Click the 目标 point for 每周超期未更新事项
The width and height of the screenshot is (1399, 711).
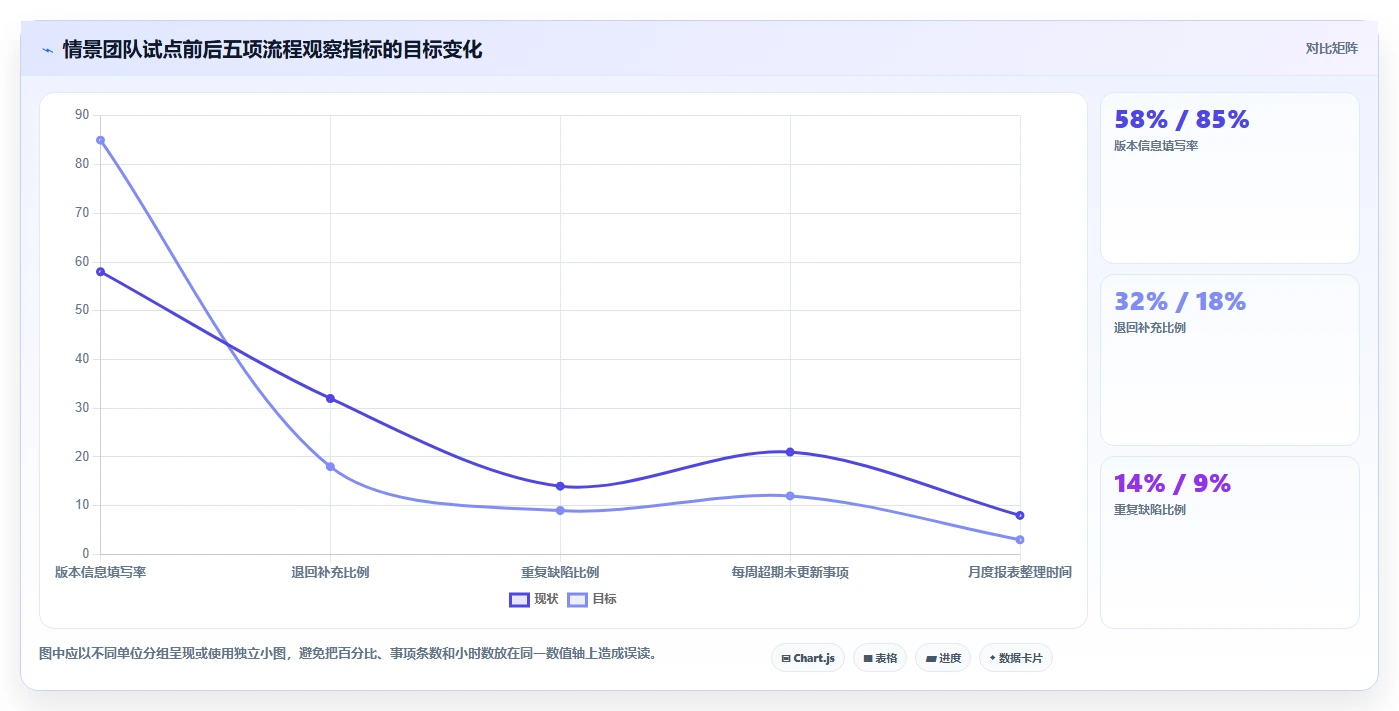click(x=790, y=496)
